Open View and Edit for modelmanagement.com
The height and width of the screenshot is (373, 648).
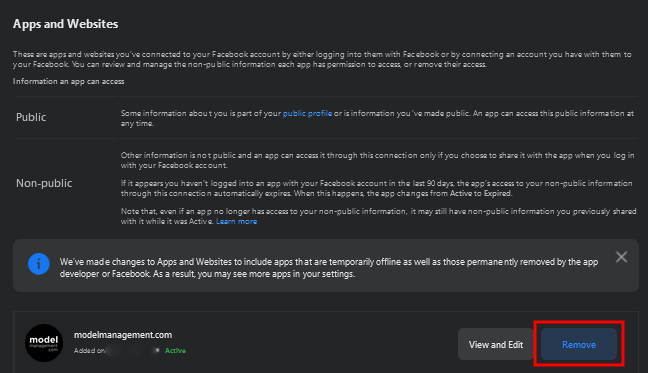pos(496,344)
